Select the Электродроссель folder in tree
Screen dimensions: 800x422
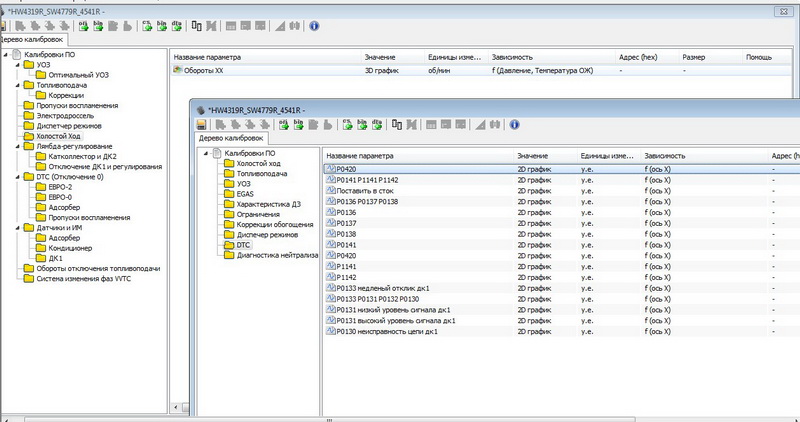[x=63, y=115]
